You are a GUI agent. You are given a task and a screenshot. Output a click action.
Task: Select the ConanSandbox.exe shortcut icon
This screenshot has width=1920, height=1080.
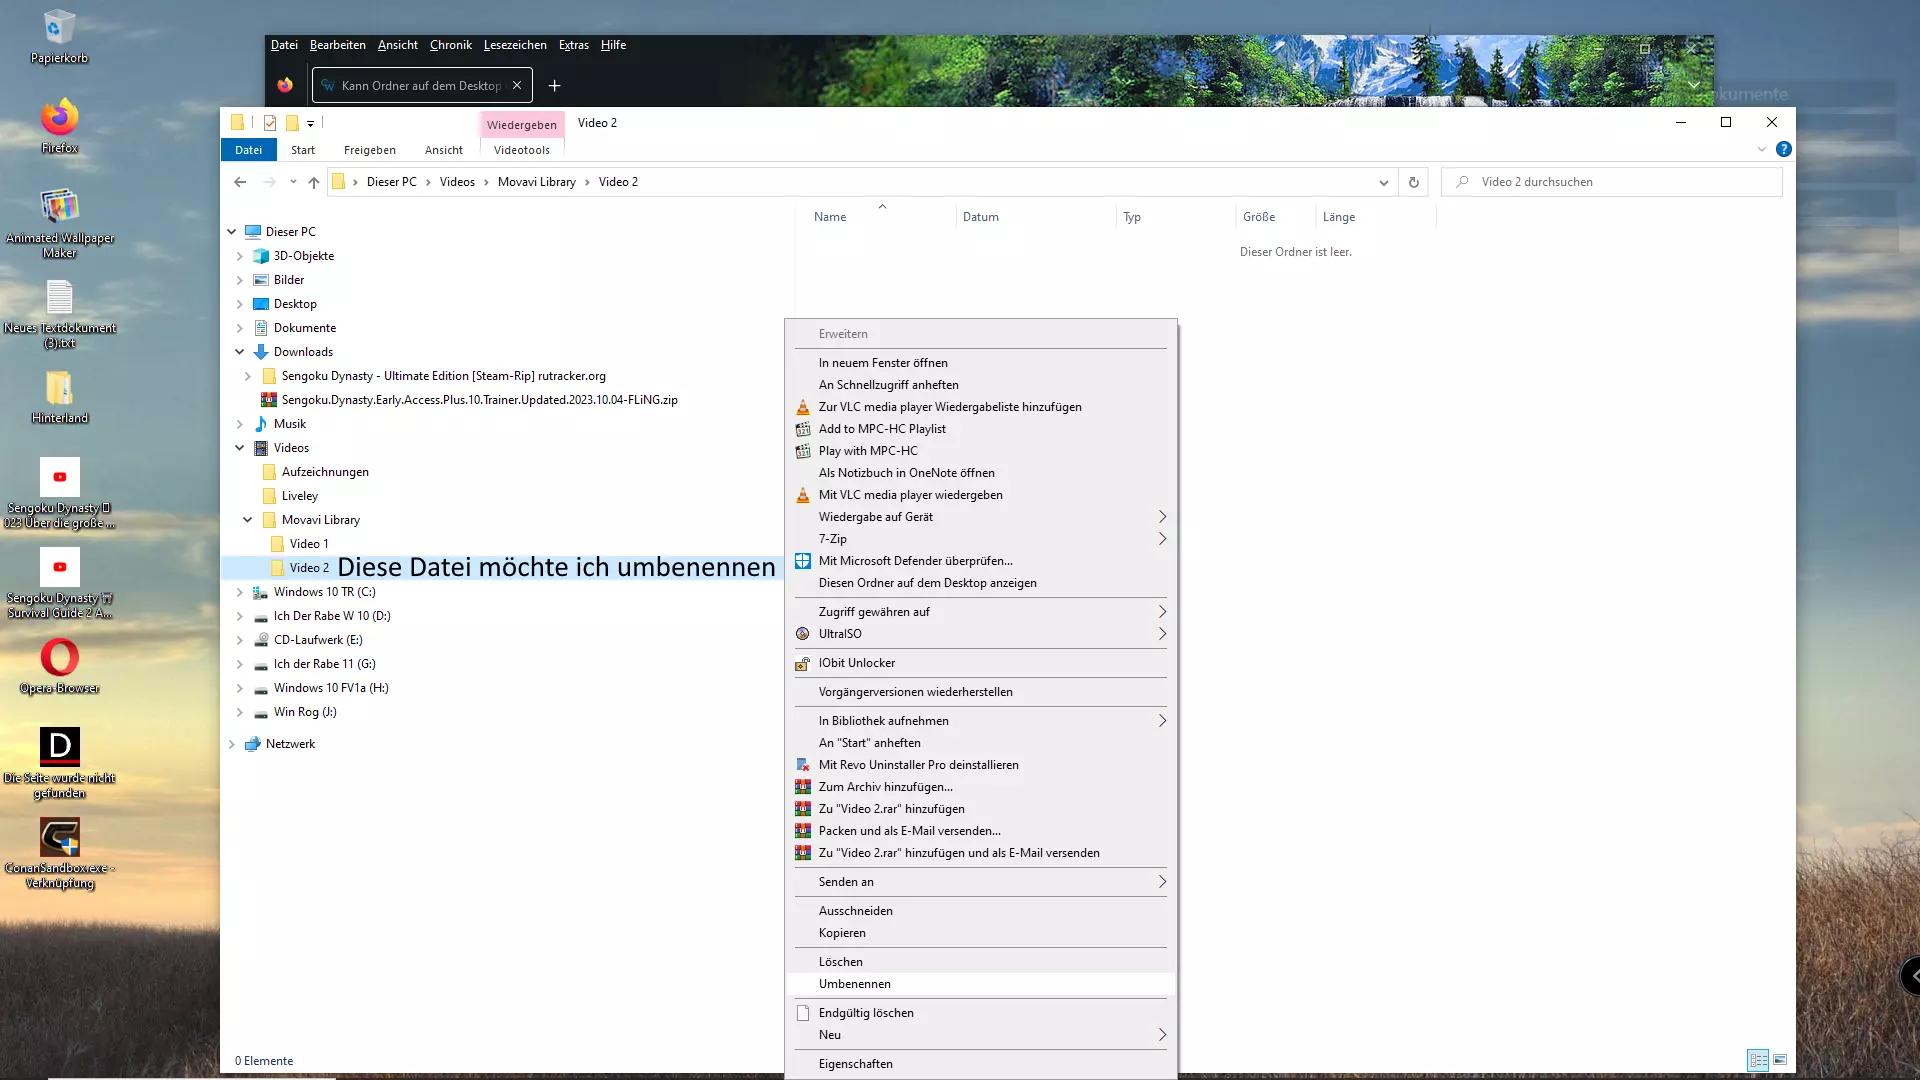[59, 853]
